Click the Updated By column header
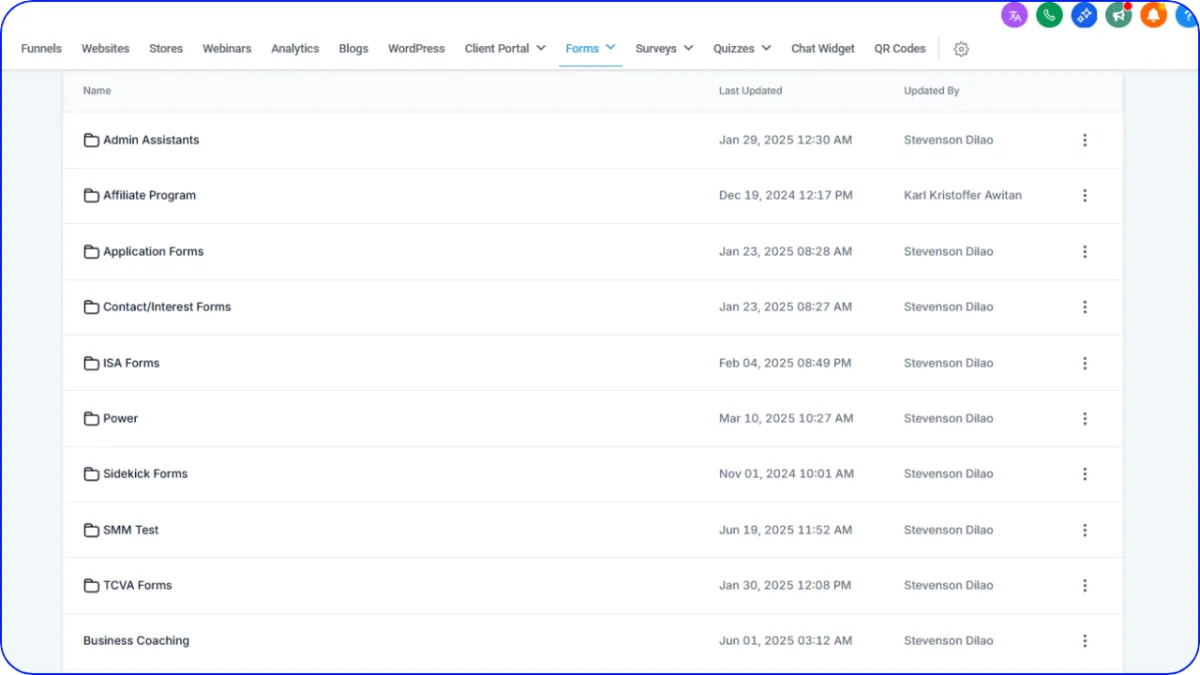The width and height of the screenshot is (1200, 675). pos(931,91)
